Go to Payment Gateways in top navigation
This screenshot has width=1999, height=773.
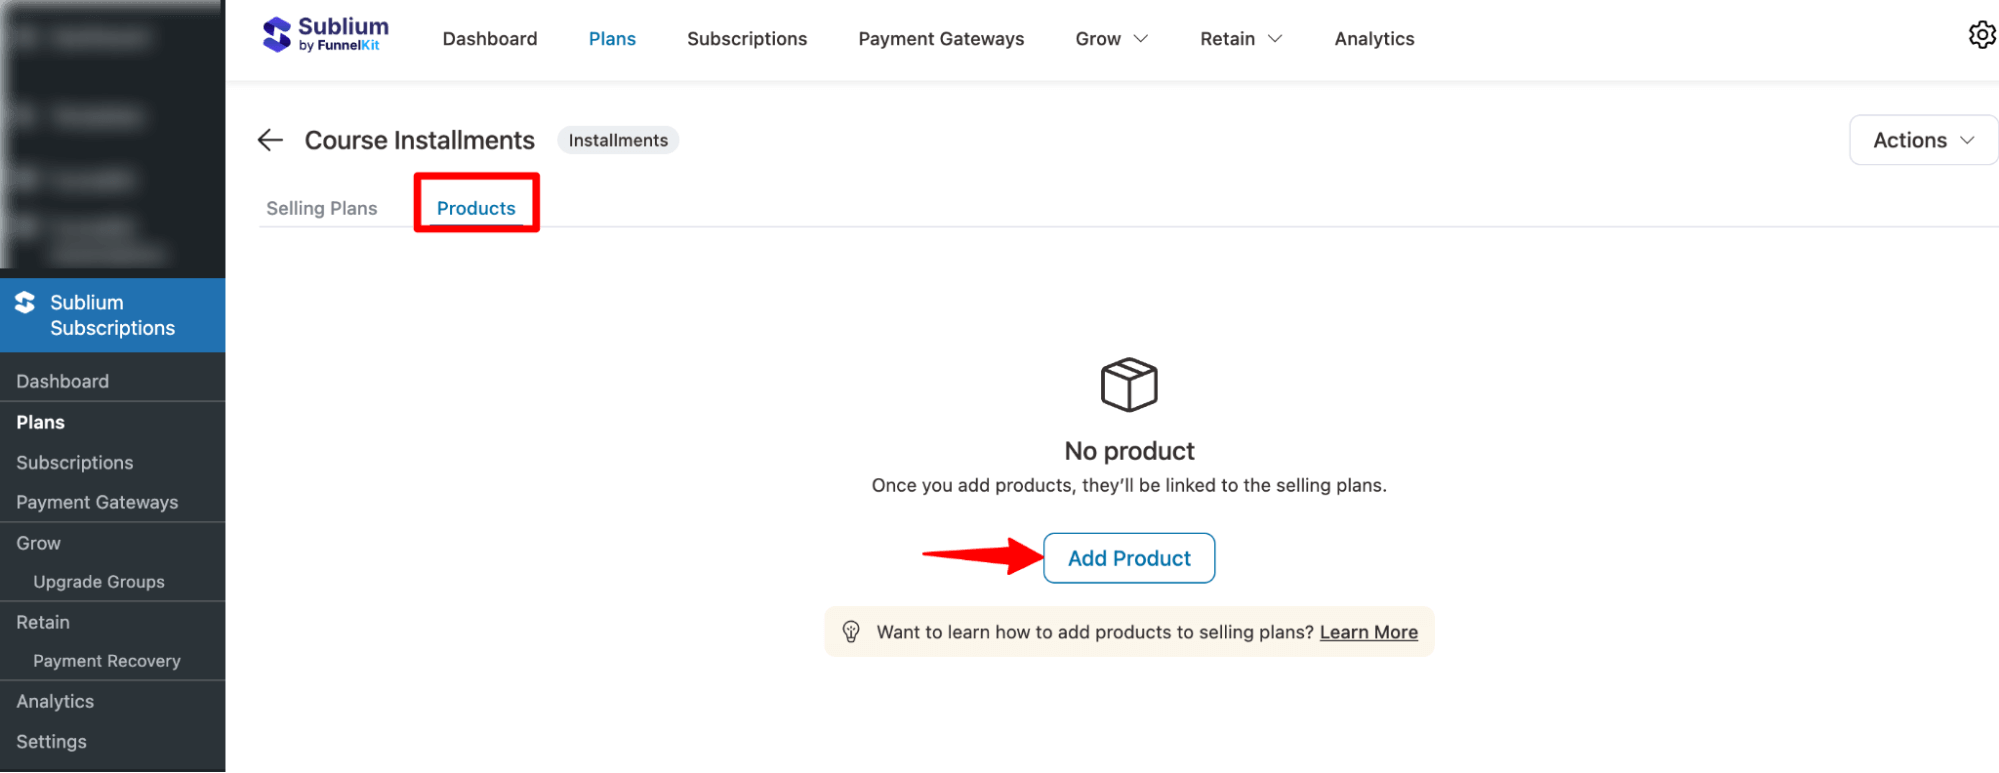pos(940,38)
